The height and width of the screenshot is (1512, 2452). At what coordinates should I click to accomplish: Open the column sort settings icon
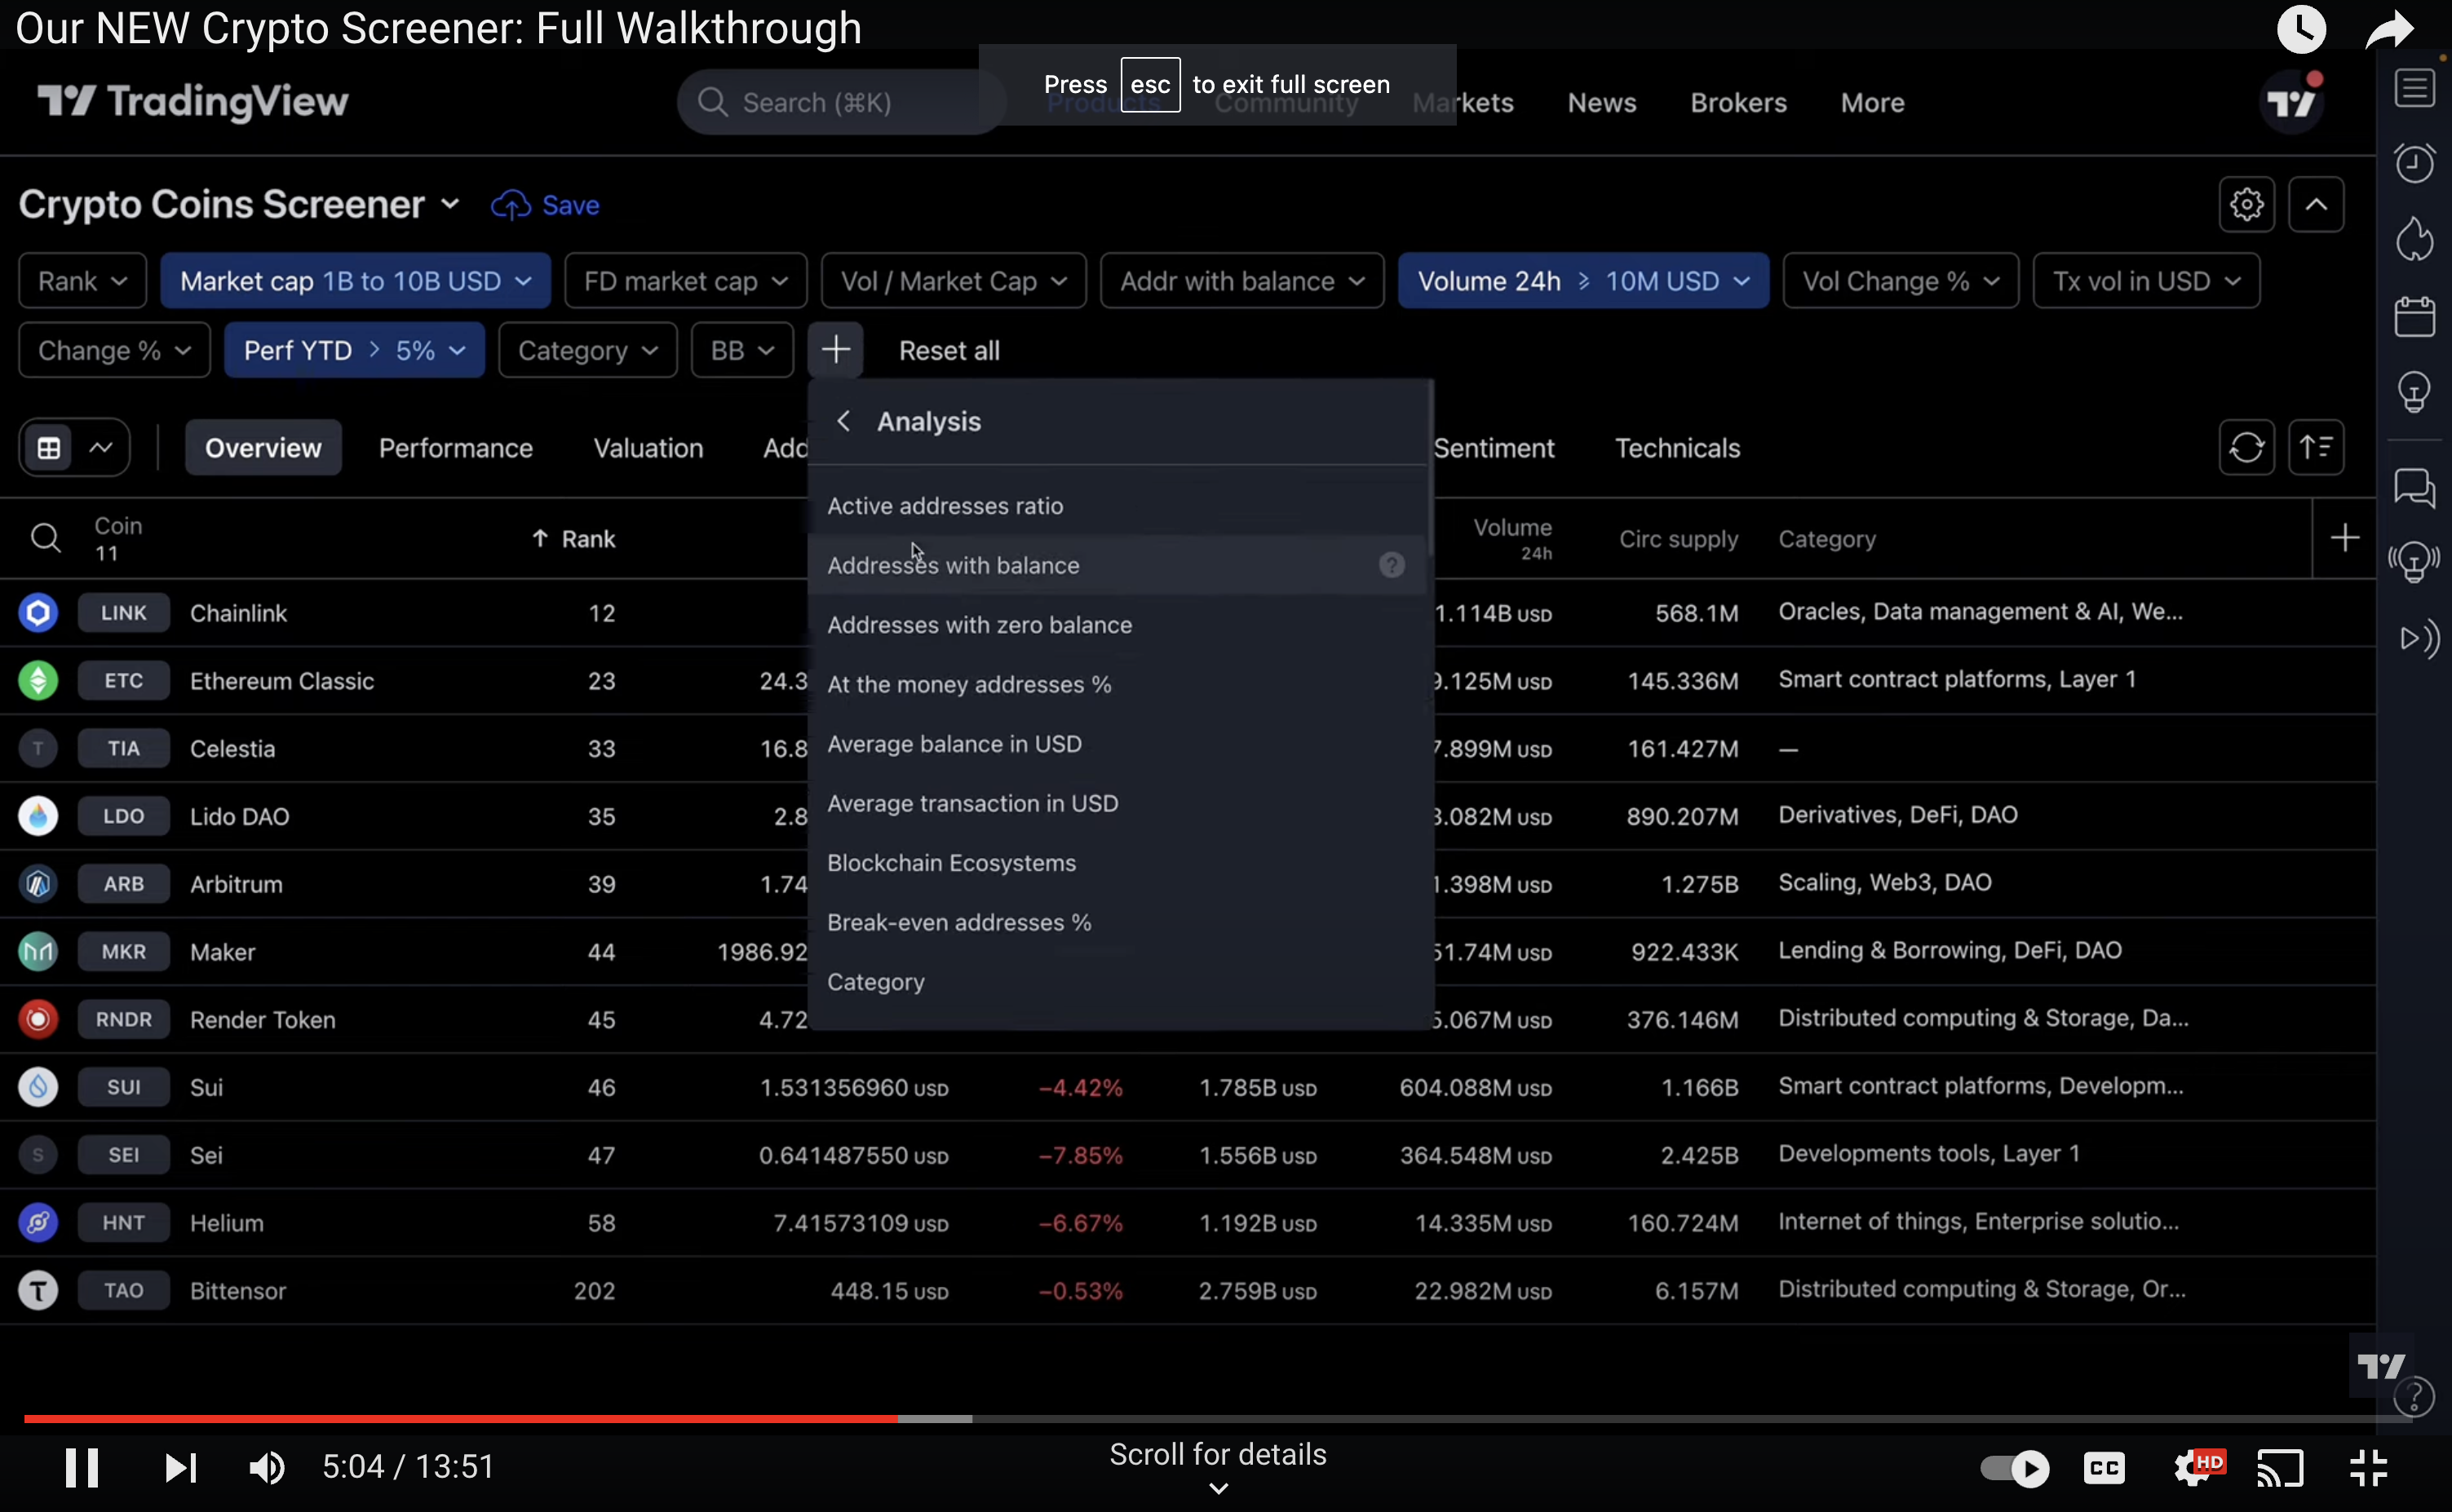click(x=2316, y=447)
